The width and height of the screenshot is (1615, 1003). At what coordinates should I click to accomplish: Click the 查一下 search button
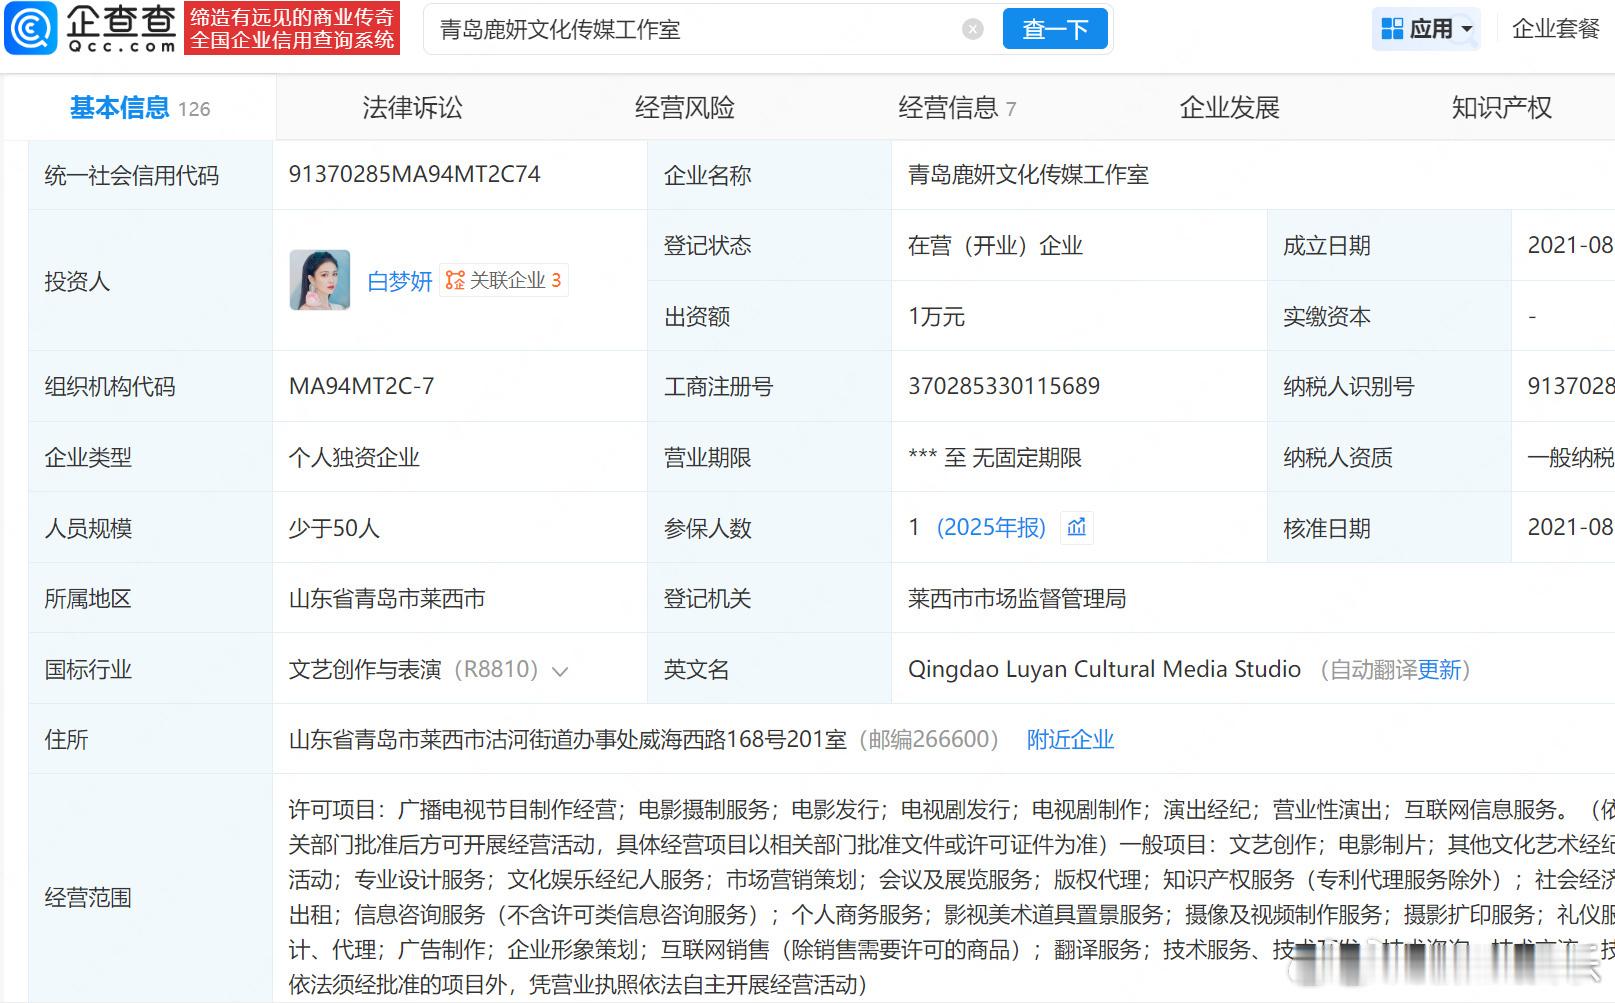(x=1055, y=29)
